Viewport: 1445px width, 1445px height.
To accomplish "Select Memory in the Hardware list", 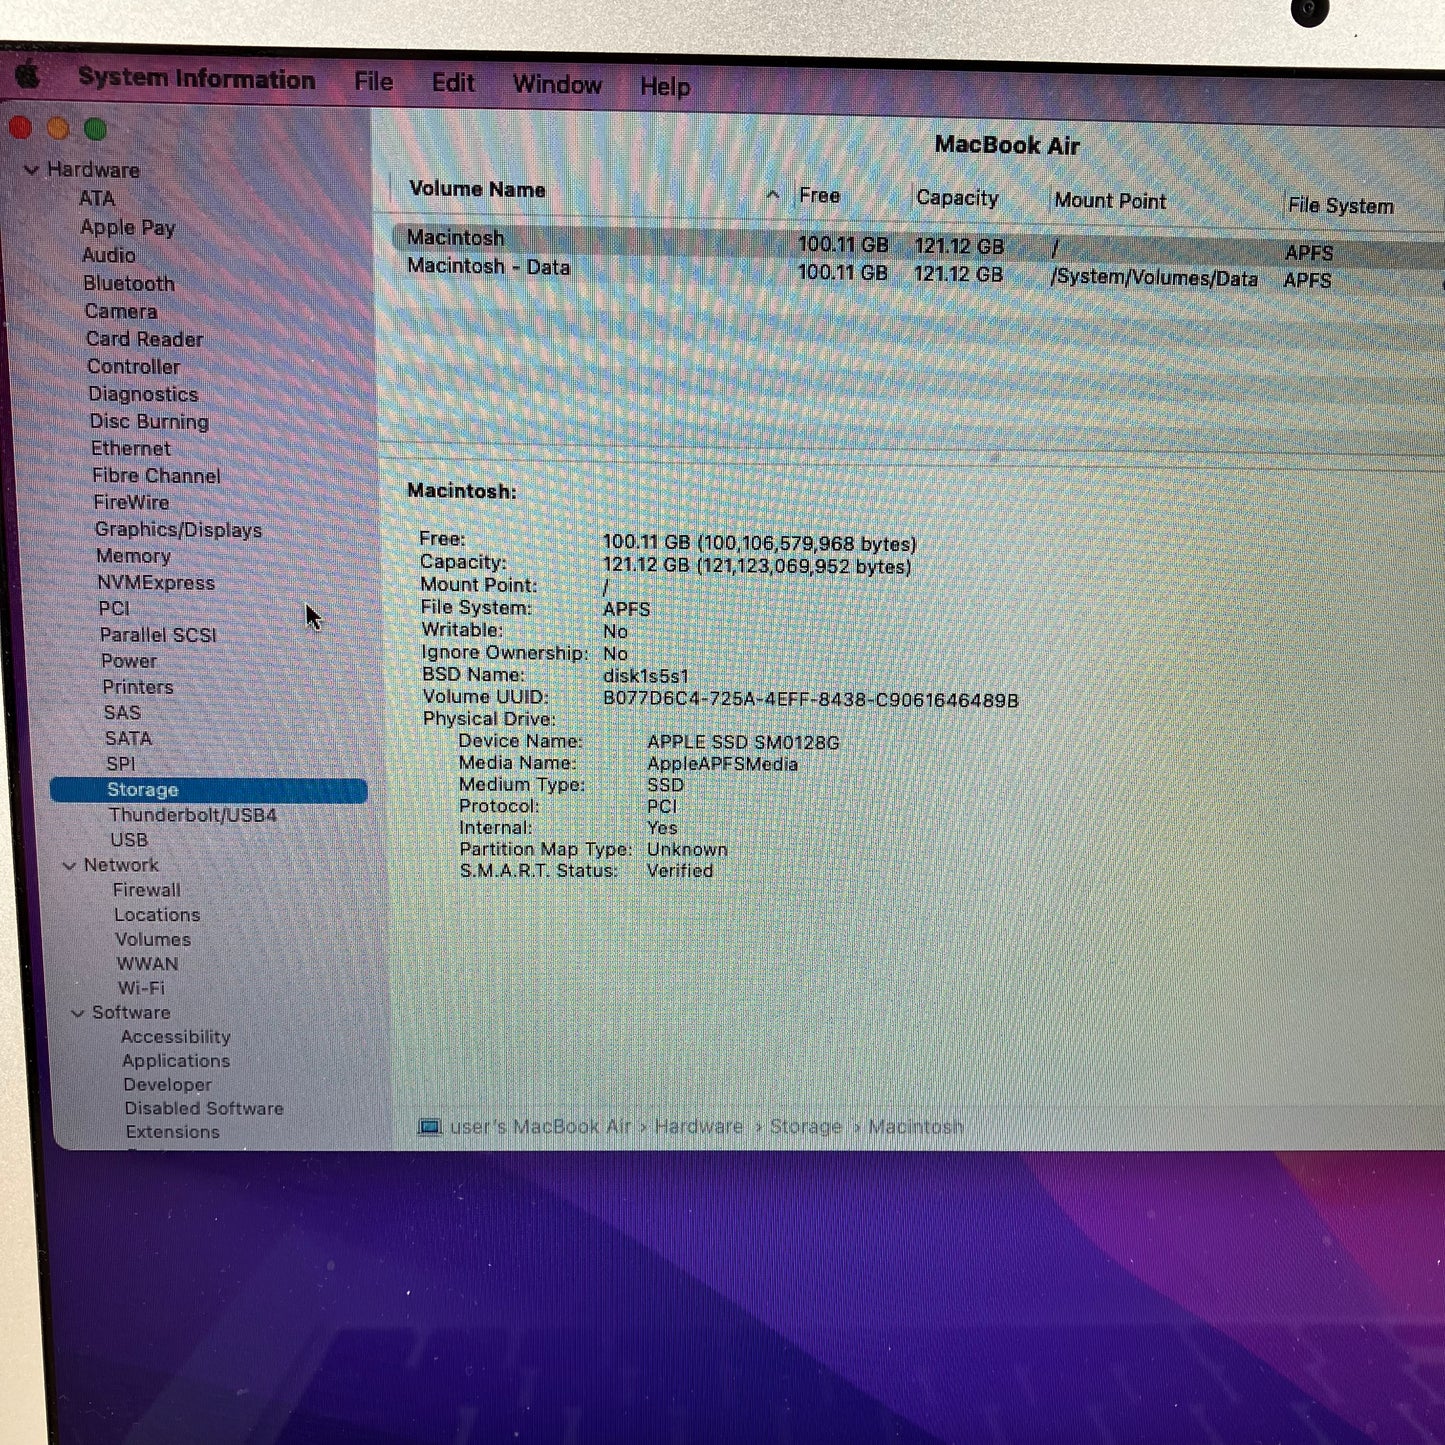I will [134, 556].
